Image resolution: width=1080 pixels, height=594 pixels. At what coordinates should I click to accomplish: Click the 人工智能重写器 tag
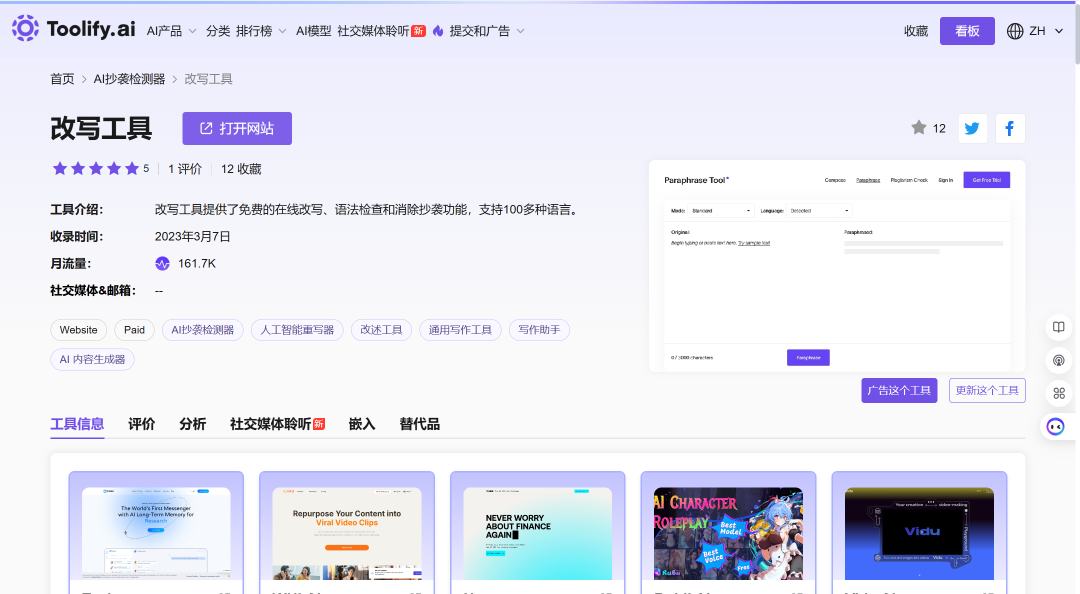pos(297,330)
